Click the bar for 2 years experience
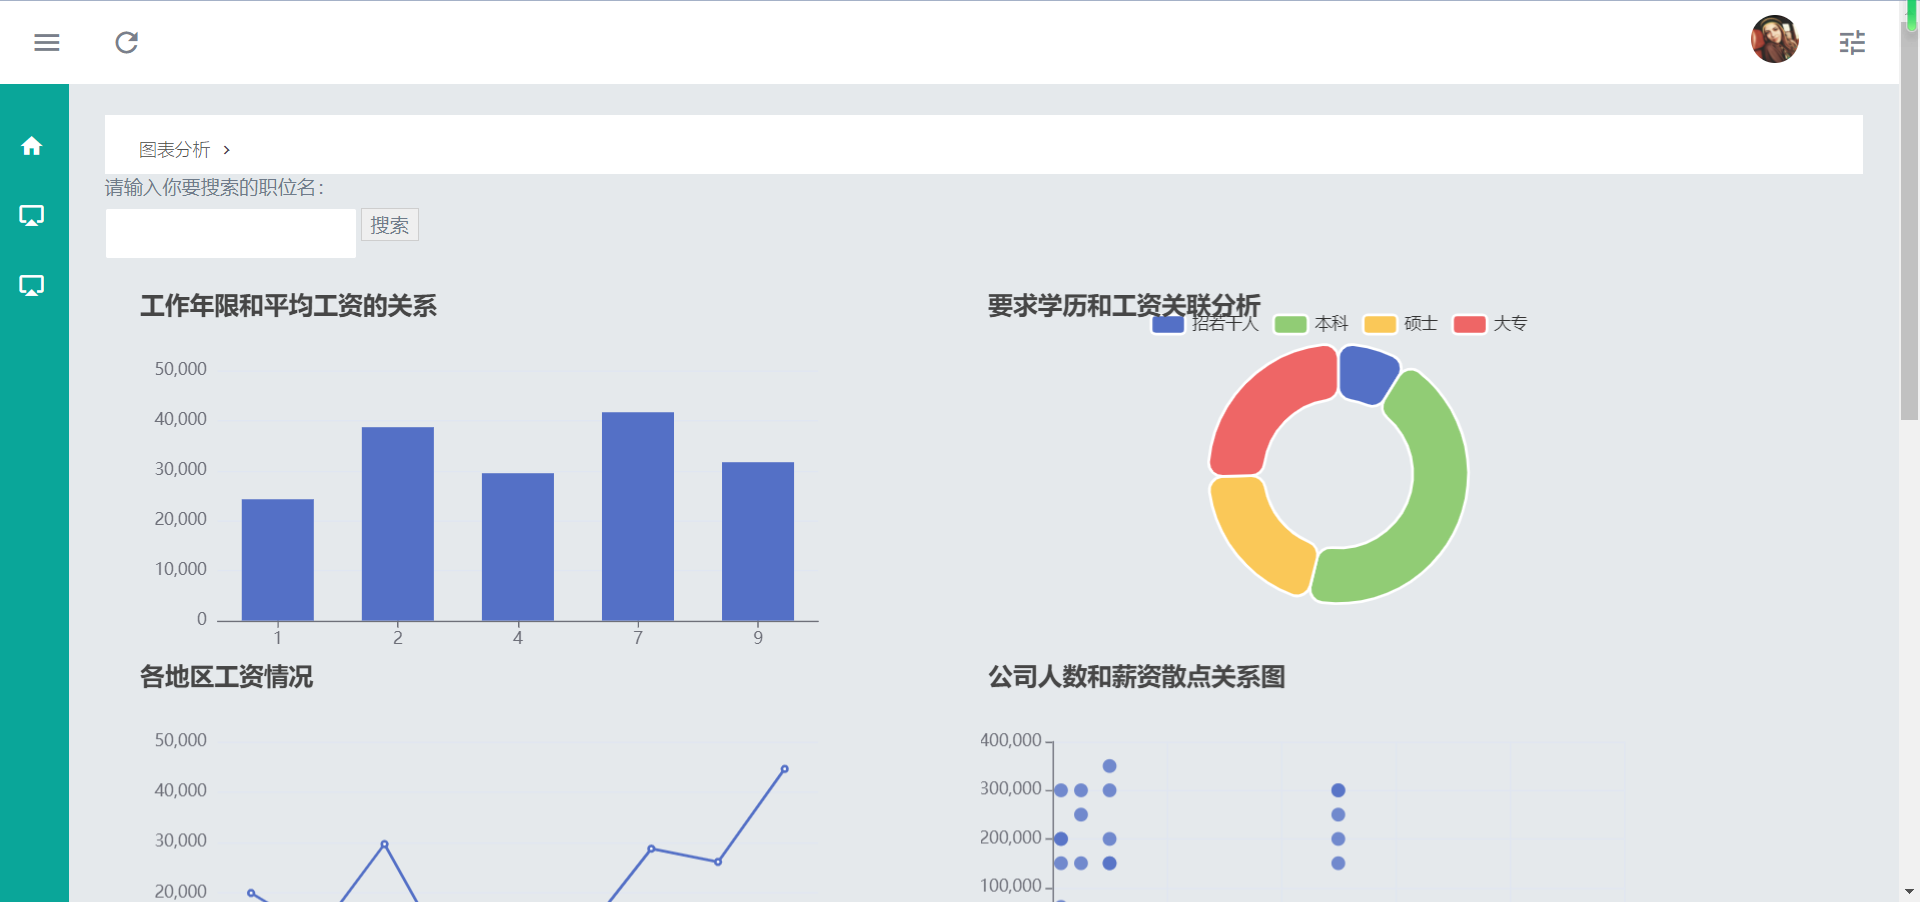The width and height of the screenshot is (1920, 902). (x=398, y=524)
